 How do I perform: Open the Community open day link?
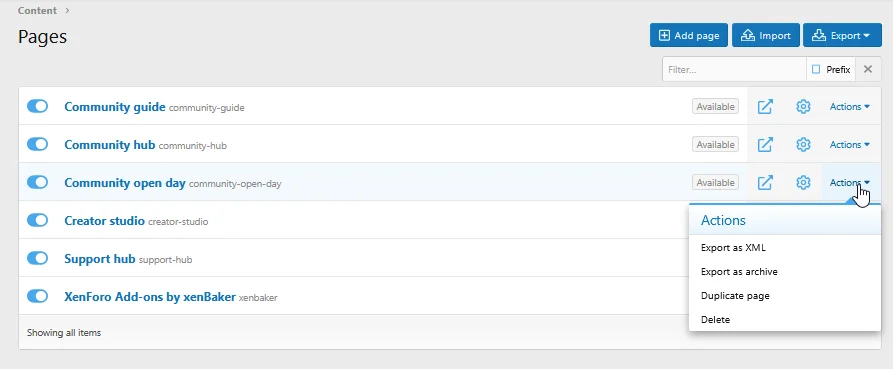125,183
